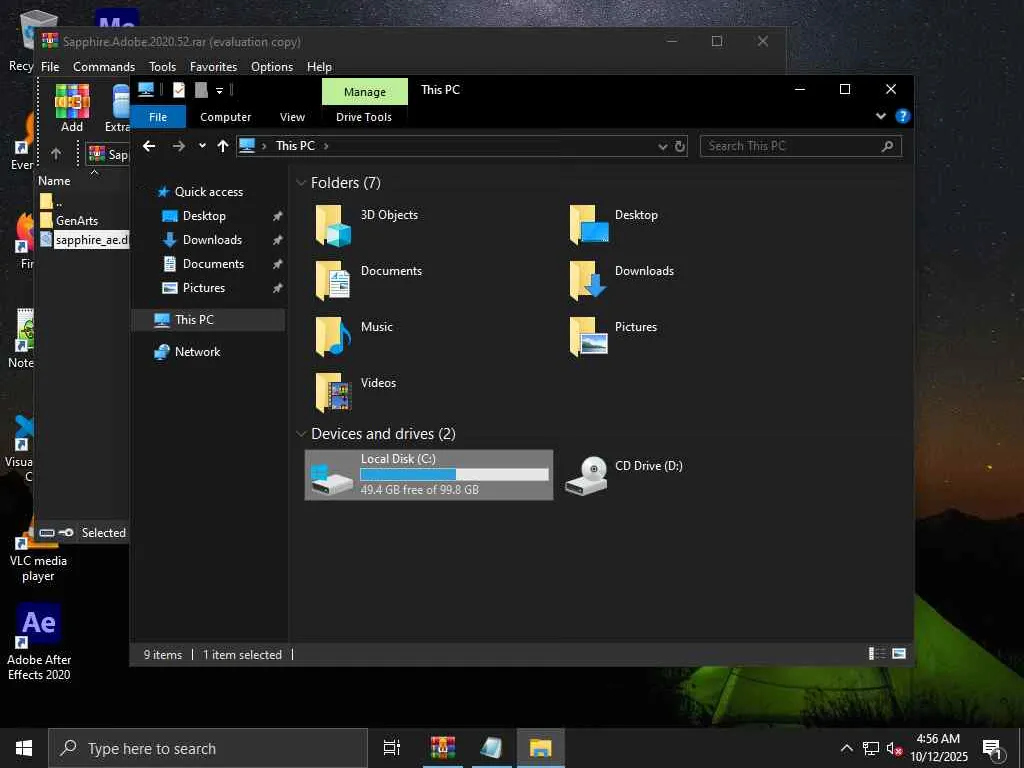
Task: Select Downloads in navigation pane
Action: pyautogui.click(x=212, y=240)
